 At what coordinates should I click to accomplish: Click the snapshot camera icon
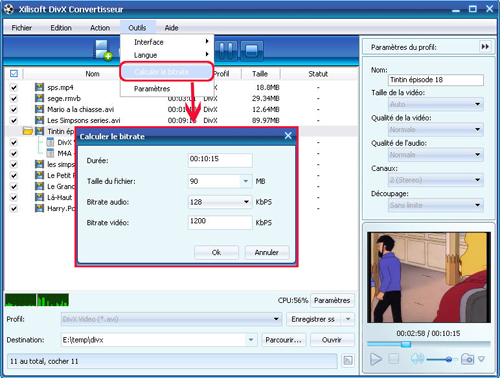[467, 359]
